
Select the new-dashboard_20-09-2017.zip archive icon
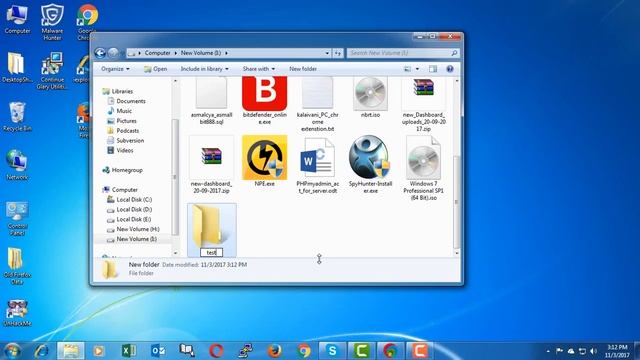click(211, 157)
